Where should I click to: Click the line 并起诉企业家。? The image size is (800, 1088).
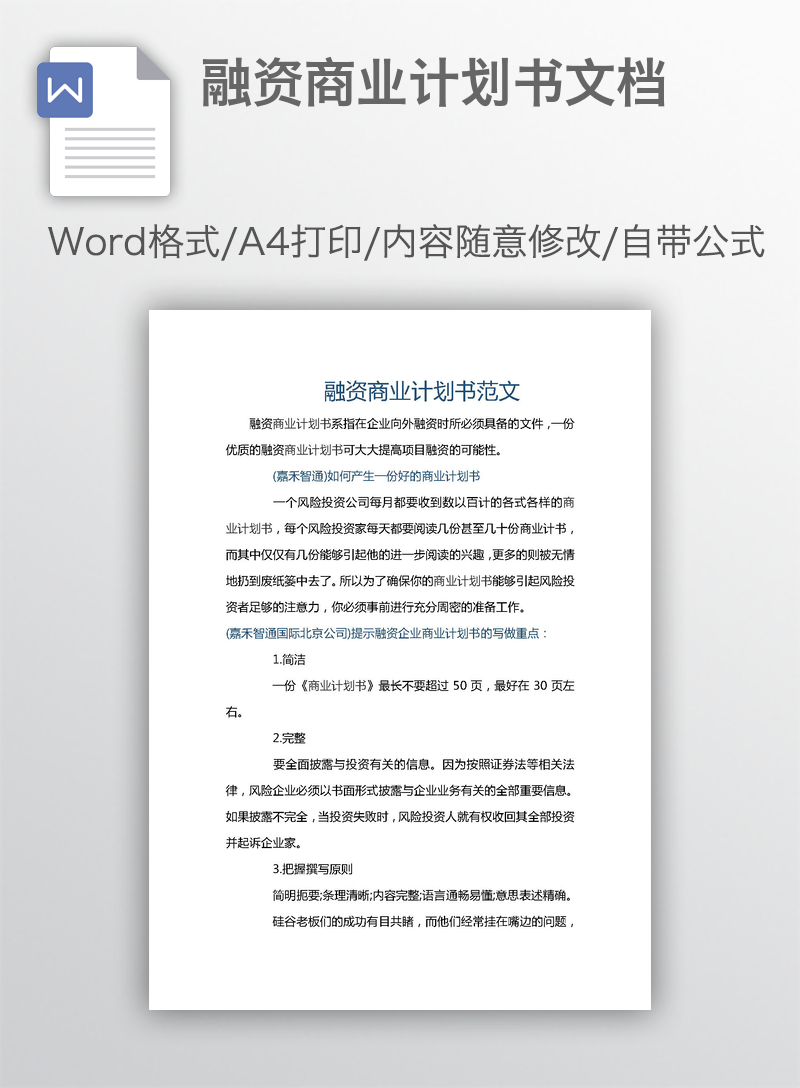coord(264,843)
